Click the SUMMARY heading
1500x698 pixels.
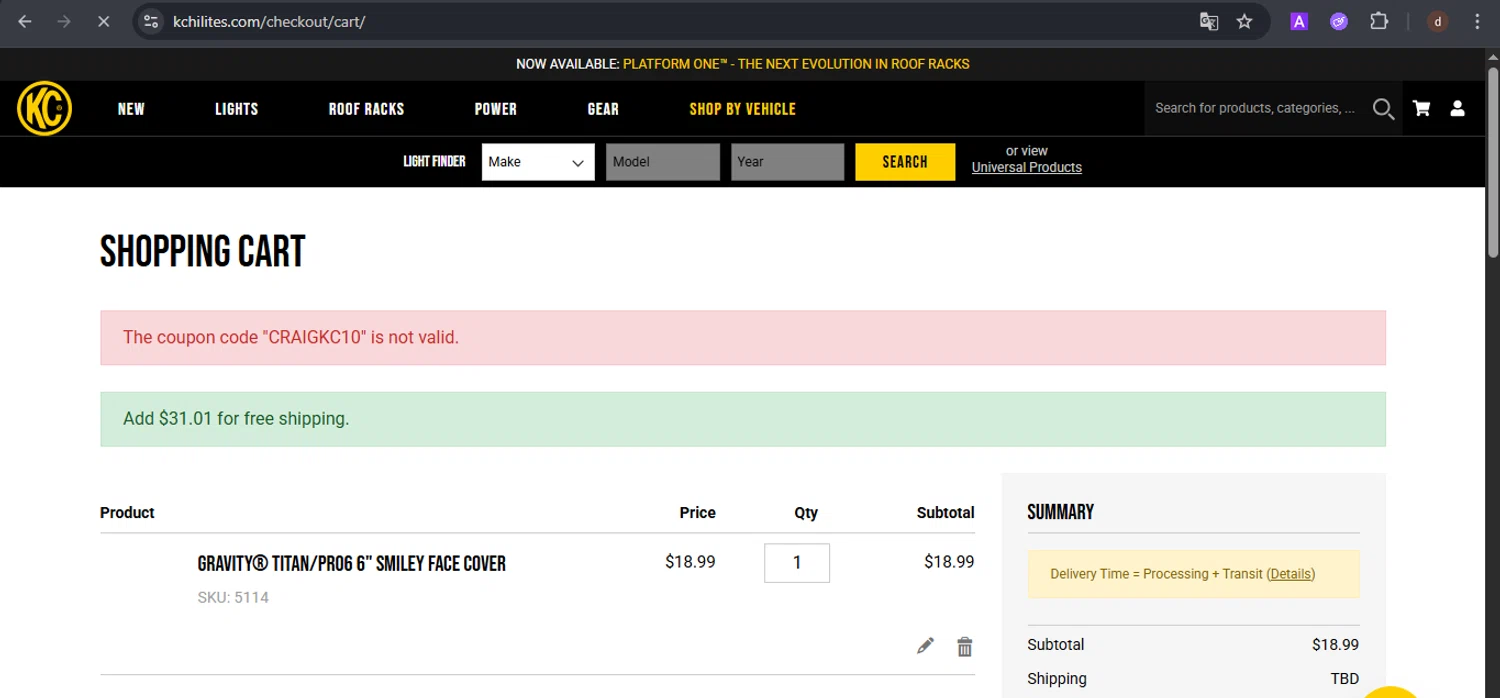1060,512
